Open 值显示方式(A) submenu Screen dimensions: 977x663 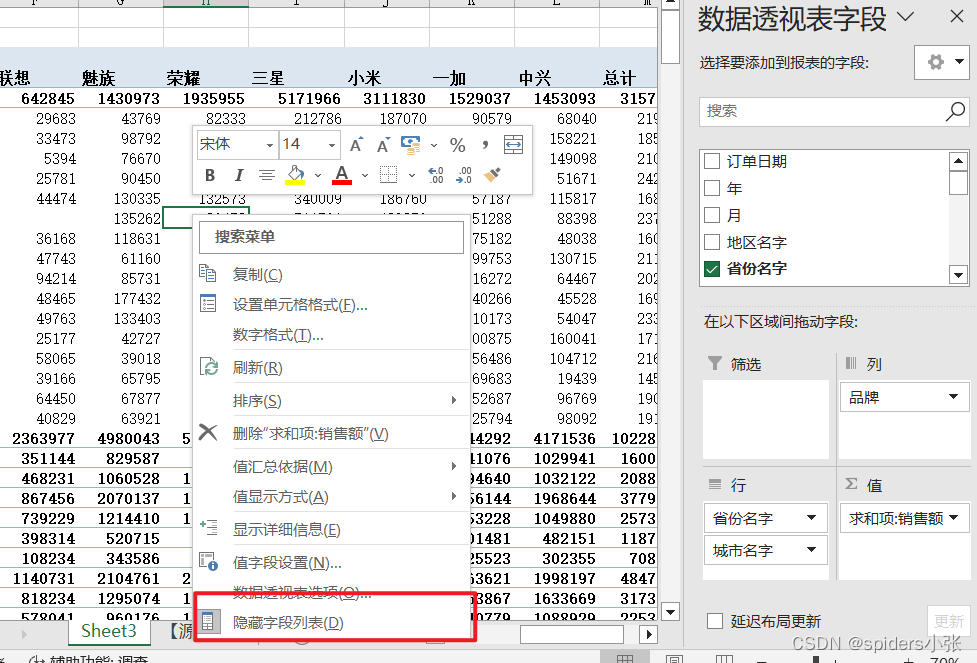tap(331, 497)
